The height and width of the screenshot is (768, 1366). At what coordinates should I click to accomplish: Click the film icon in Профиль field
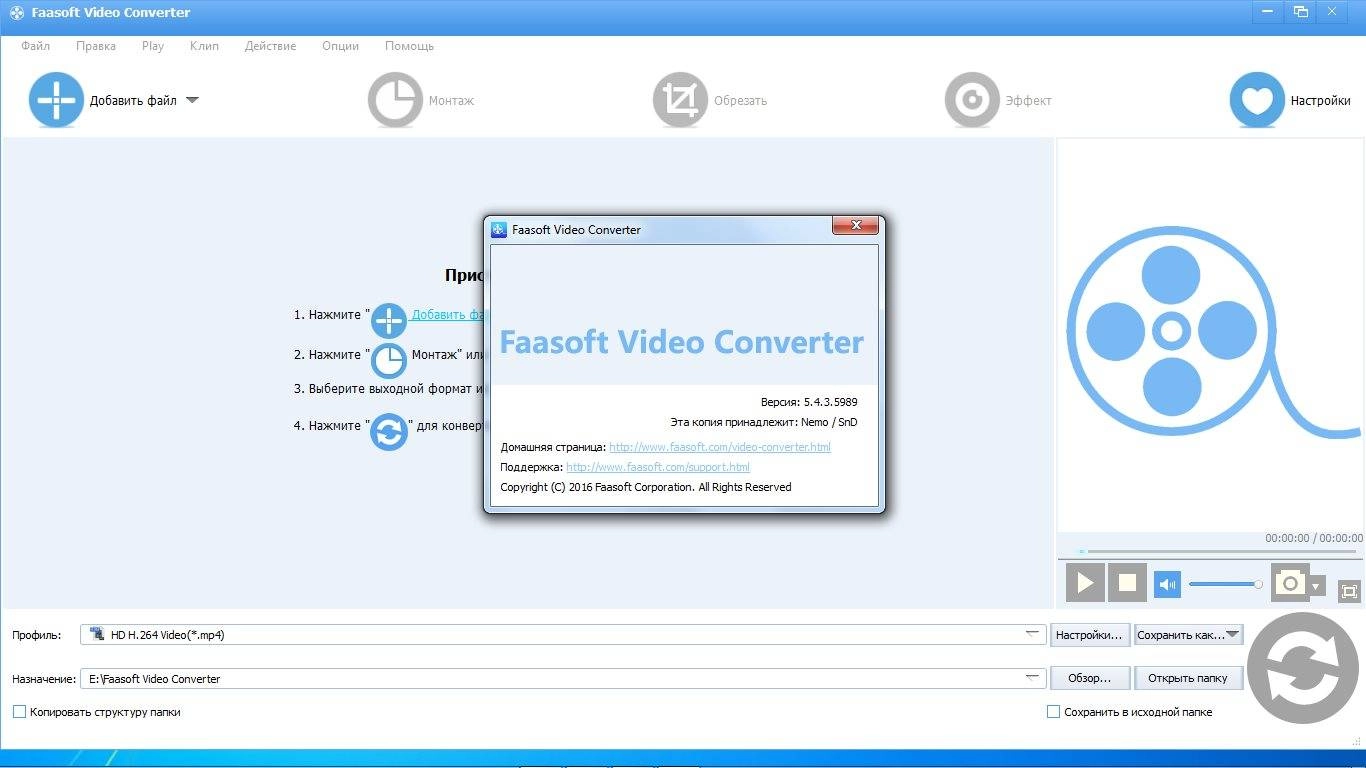pyautogui.click(x=97, y=634)
